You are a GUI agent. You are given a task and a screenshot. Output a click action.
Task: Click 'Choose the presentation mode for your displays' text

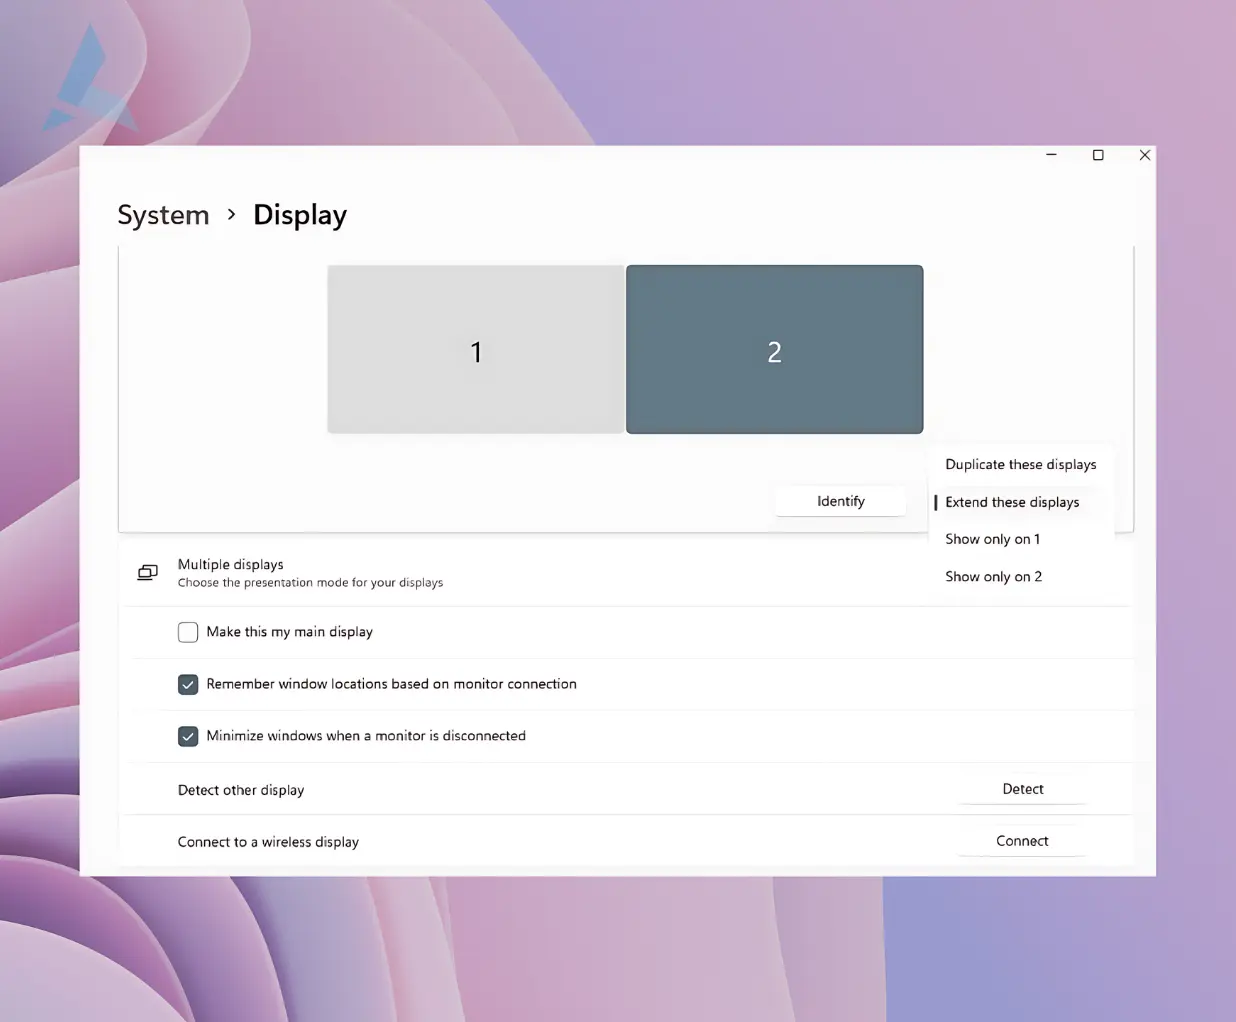(310, 582)
